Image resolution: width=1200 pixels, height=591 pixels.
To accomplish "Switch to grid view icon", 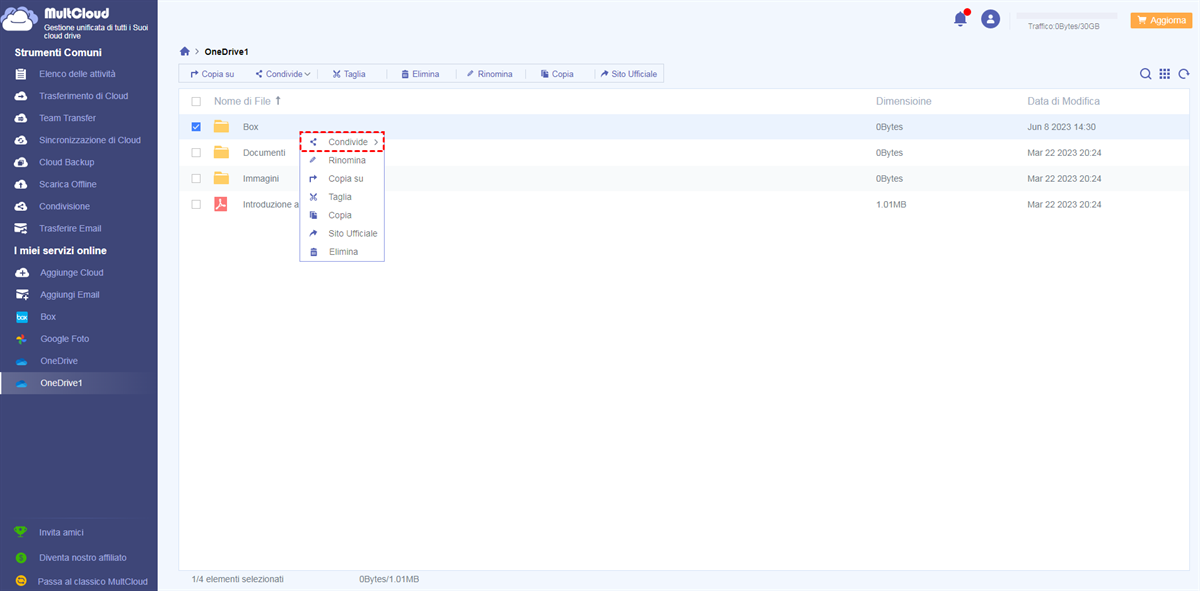I will coord(1165,74).
